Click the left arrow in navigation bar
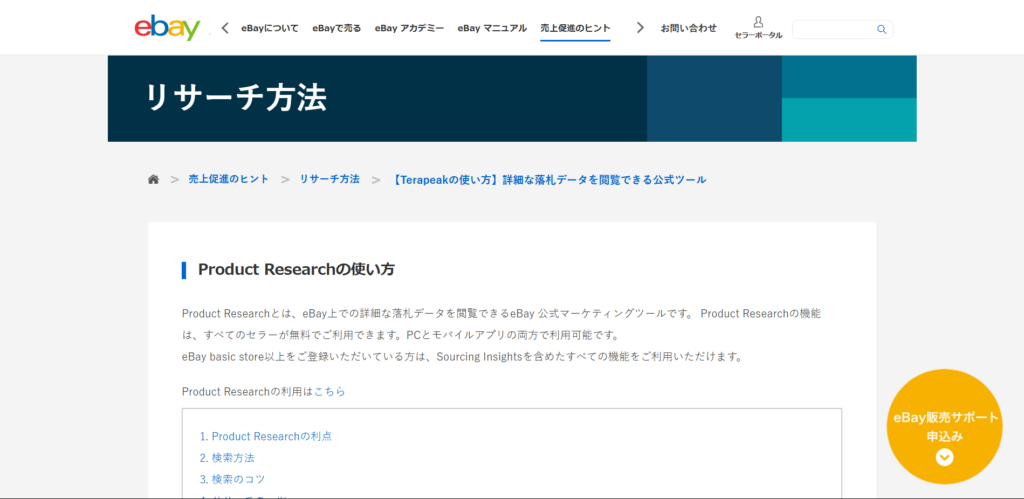1024x499 pixels. pyautogui.click(x=225, y=28)
